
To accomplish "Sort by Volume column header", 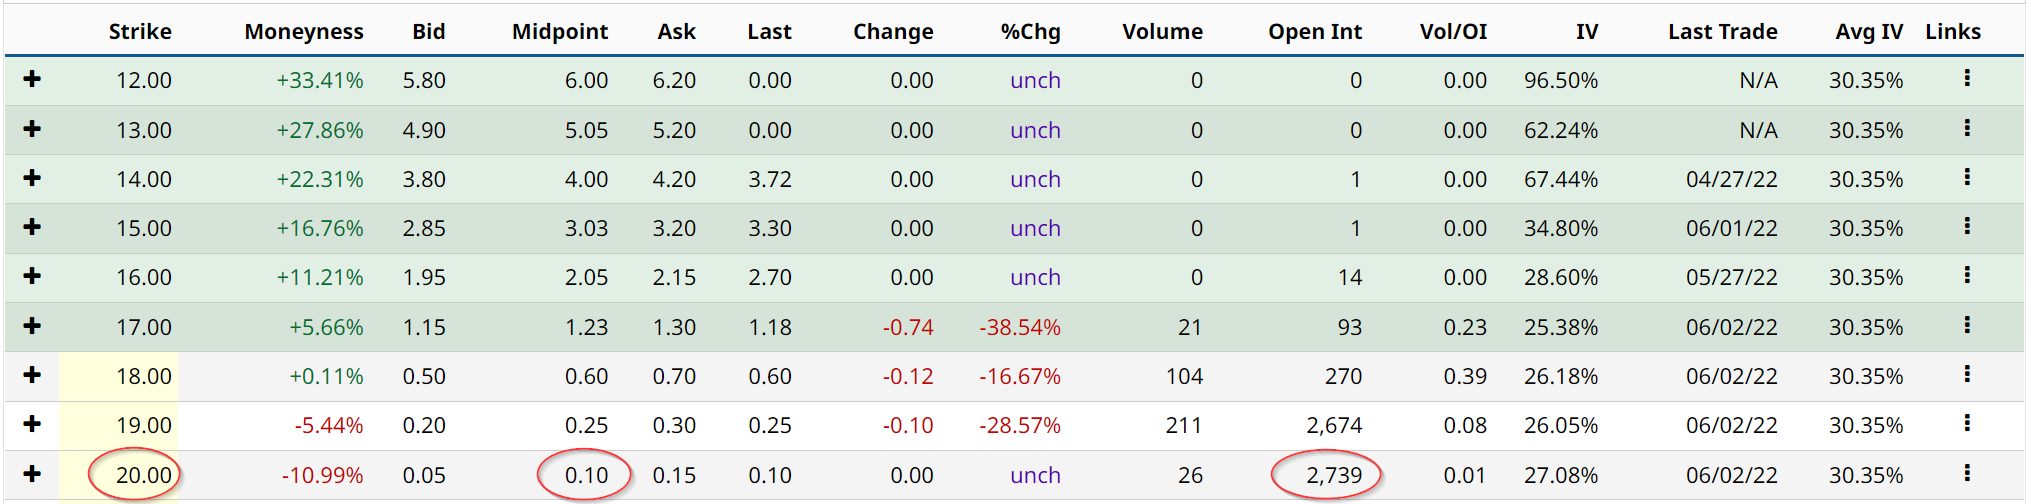I will click(x=1162, y=31).
